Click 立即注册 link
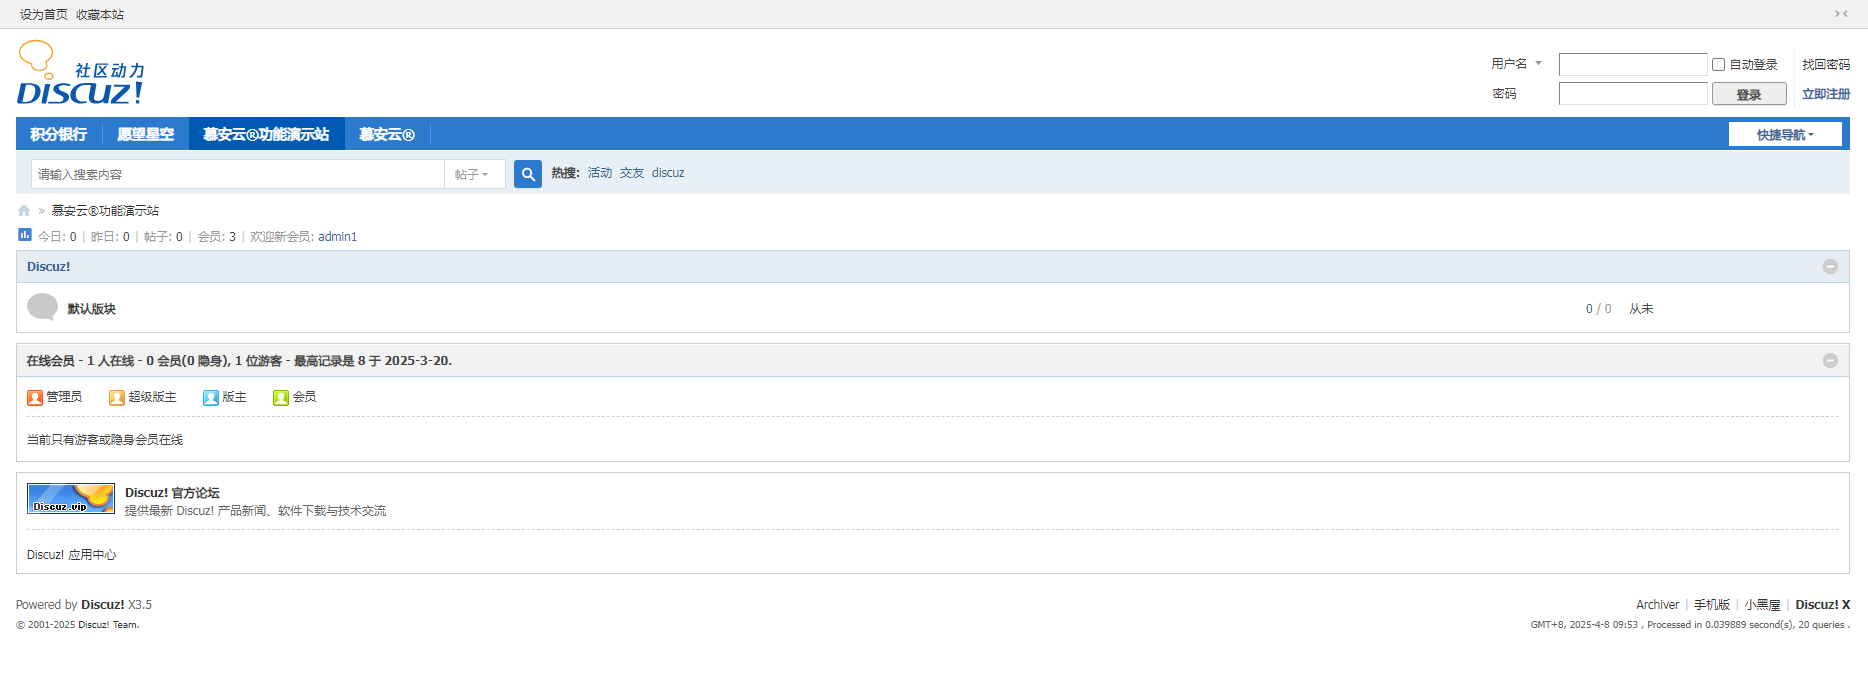Image resolution: width=1868 pixels, height=674 pixels. 1826,94
